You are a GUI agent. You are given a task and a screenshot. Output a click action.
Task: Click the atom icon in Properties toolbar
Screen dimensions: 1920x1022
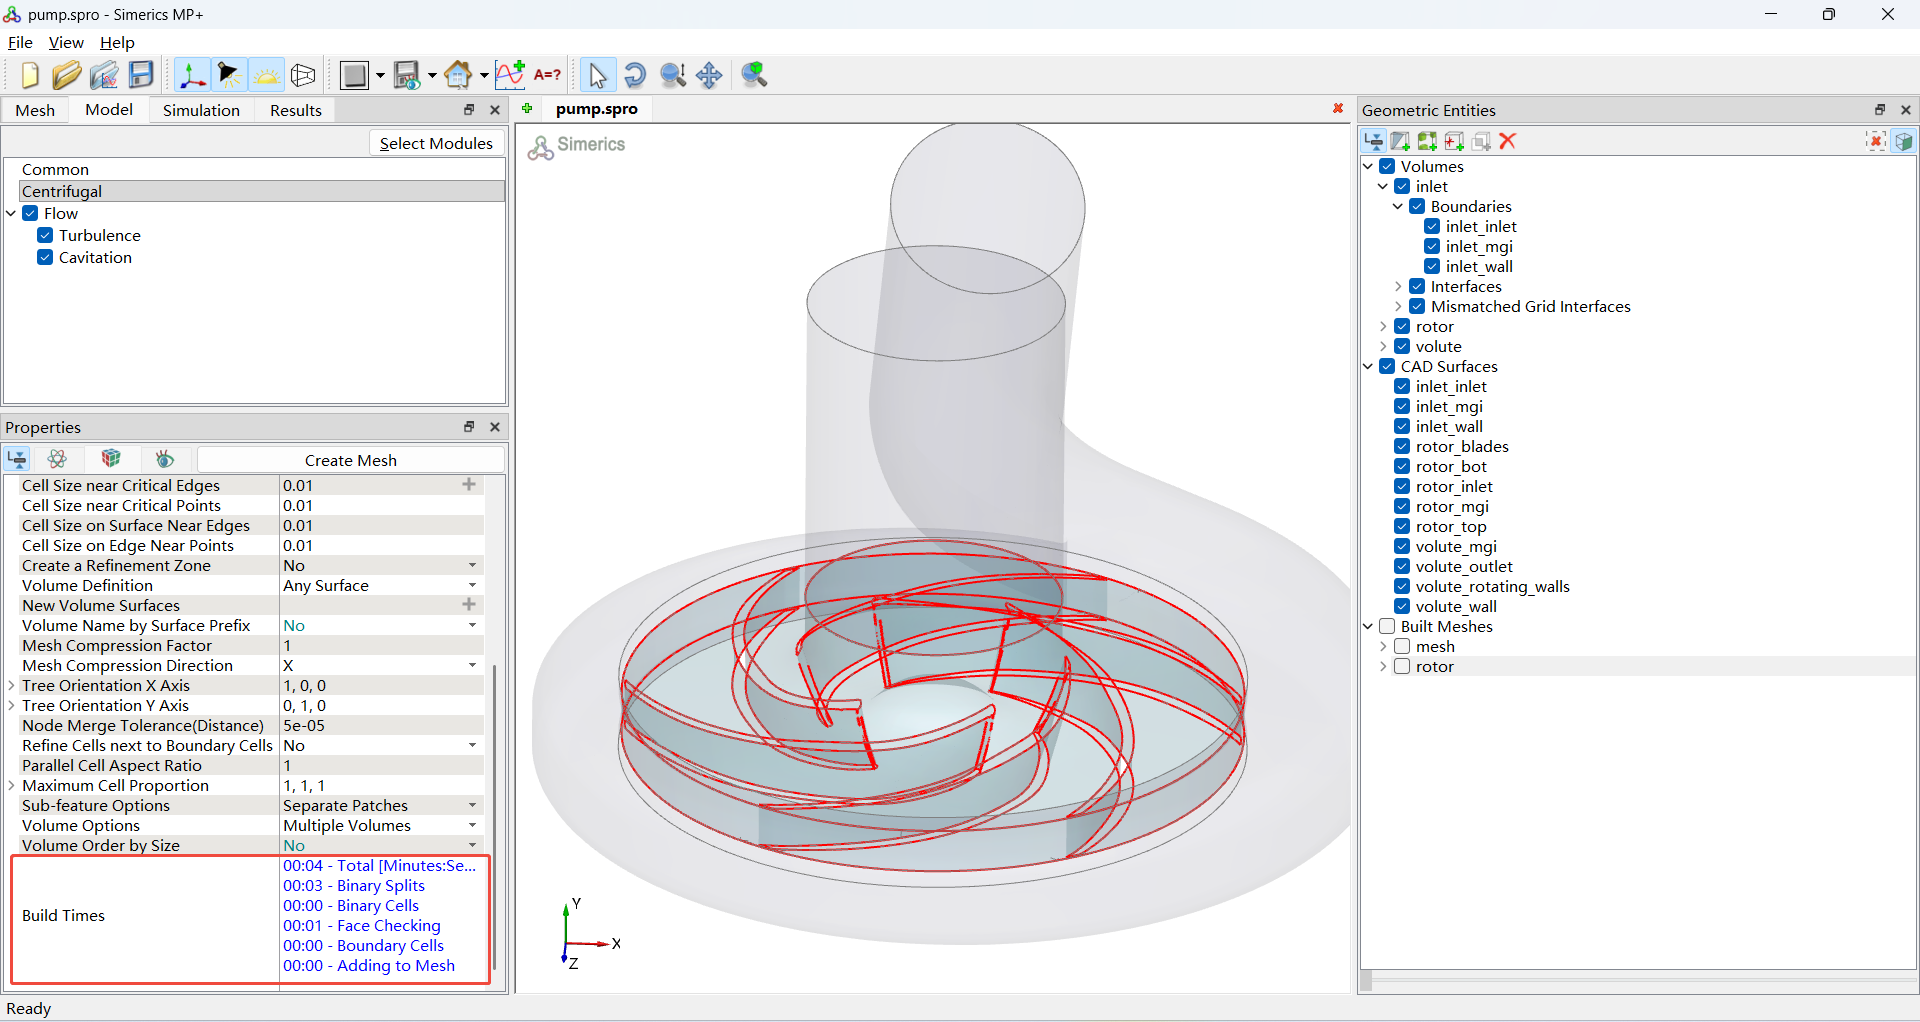point(57,459)
